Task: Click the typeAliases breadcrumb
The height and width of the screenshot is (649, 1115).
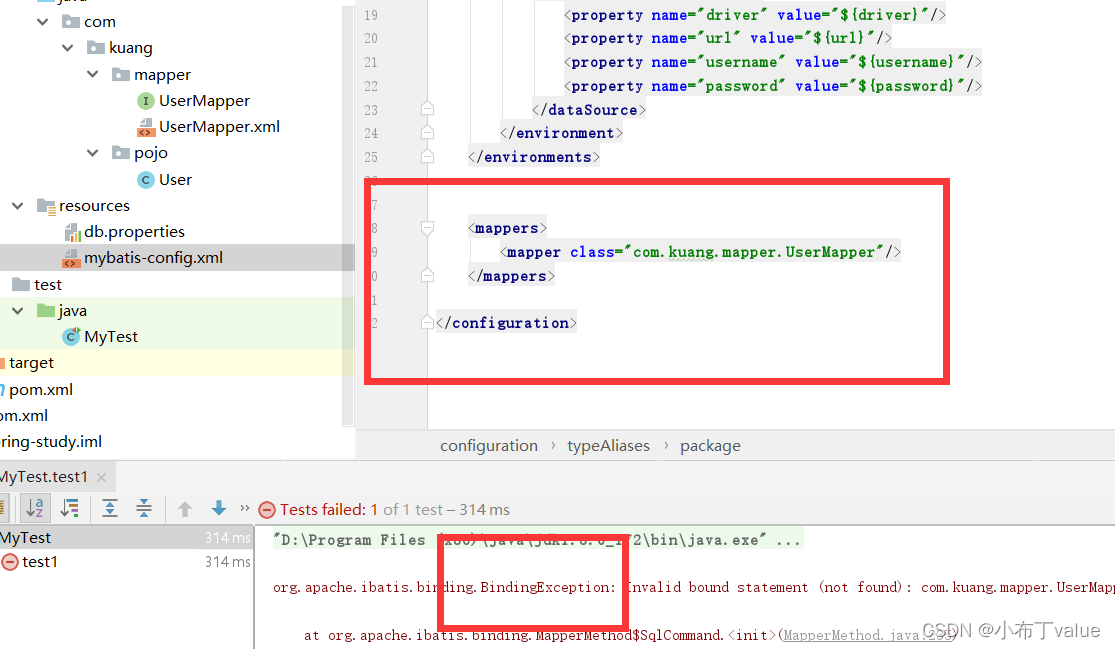Action: pos(608,446)
